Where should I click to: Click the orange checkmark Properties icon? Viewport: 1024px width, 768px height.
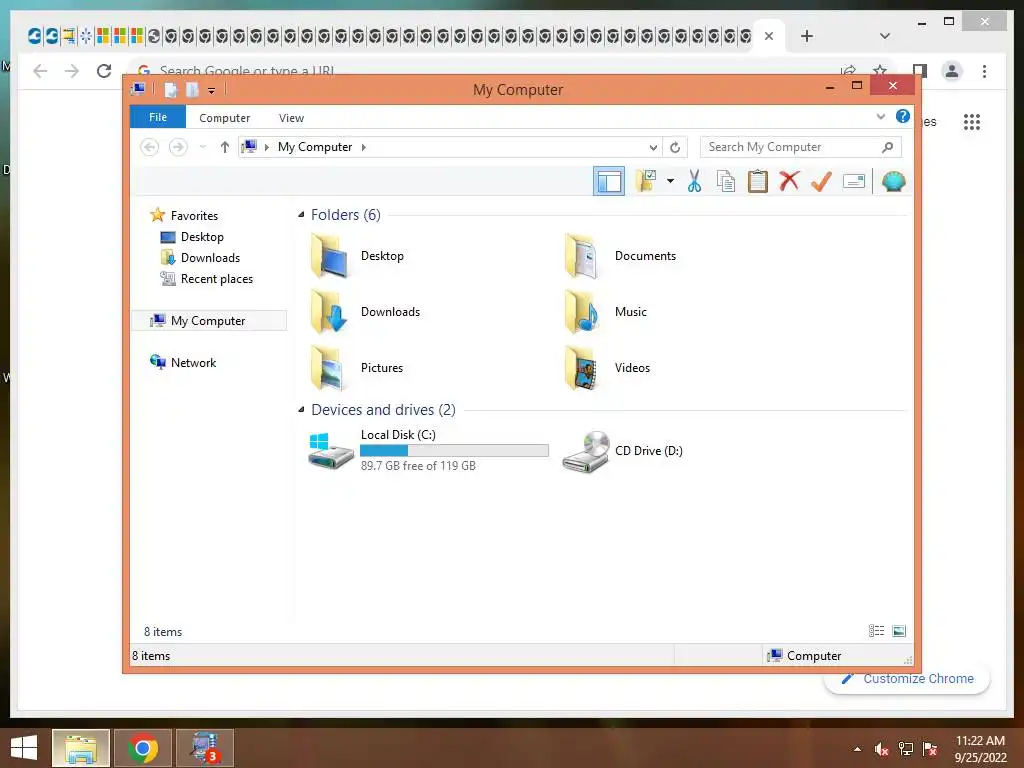(821, 181)
